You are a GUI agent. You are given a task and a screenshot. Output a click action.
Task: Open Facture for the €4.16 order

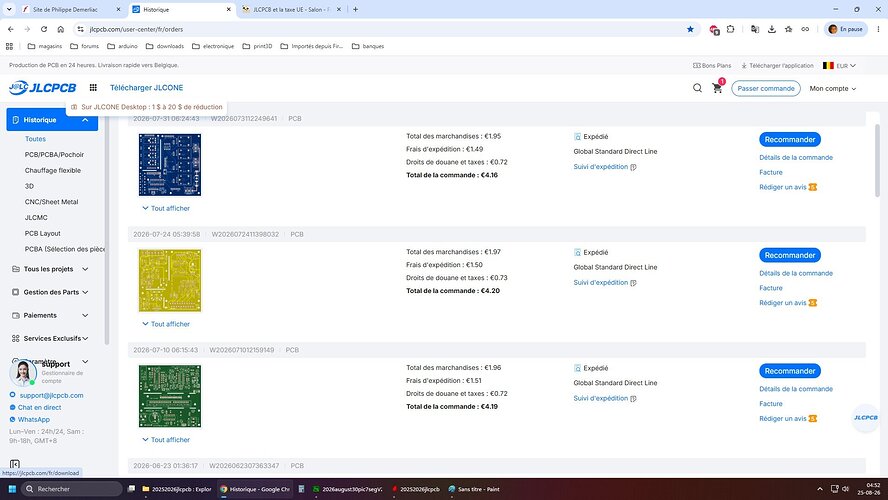[771, 172]
